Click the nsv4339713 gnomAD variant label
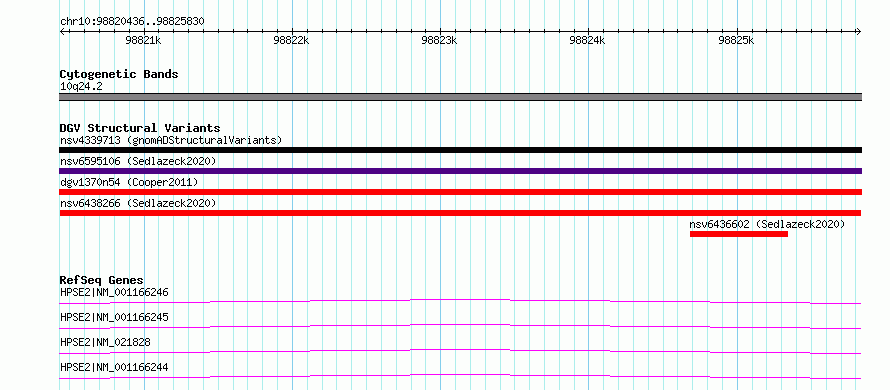The height and width of the screenshot is (390, 890). (x=171, y=140)
